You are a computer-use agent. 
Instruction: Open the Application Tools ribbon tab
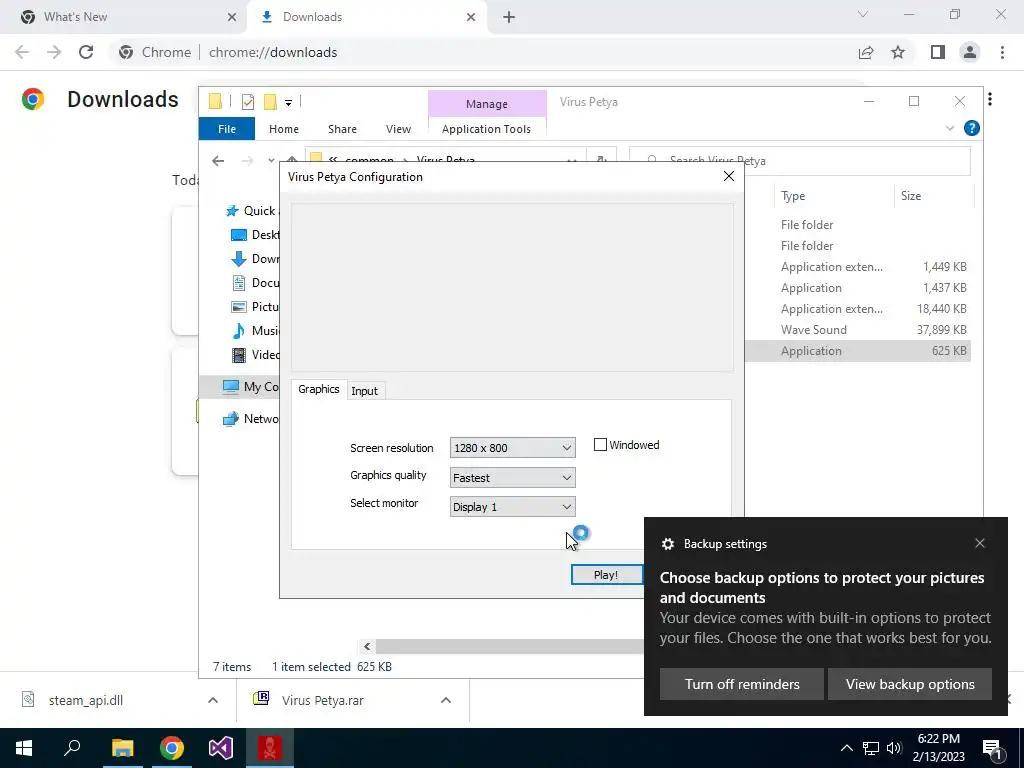(487, 129)
